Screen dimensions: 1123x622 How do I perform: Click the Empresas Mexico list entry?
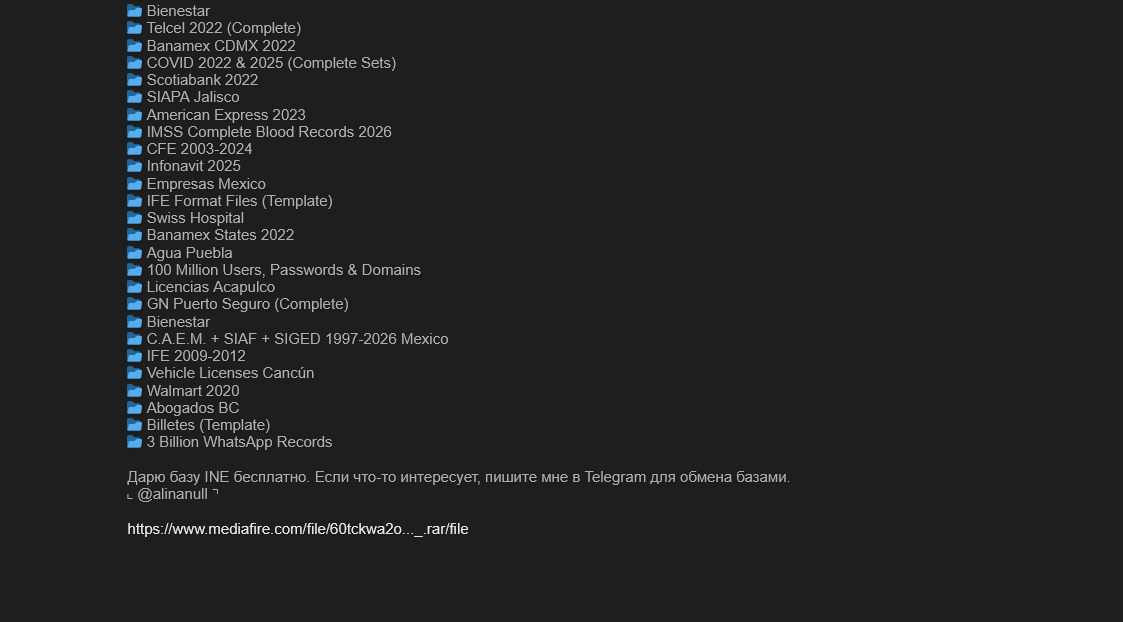coord(206,184)
